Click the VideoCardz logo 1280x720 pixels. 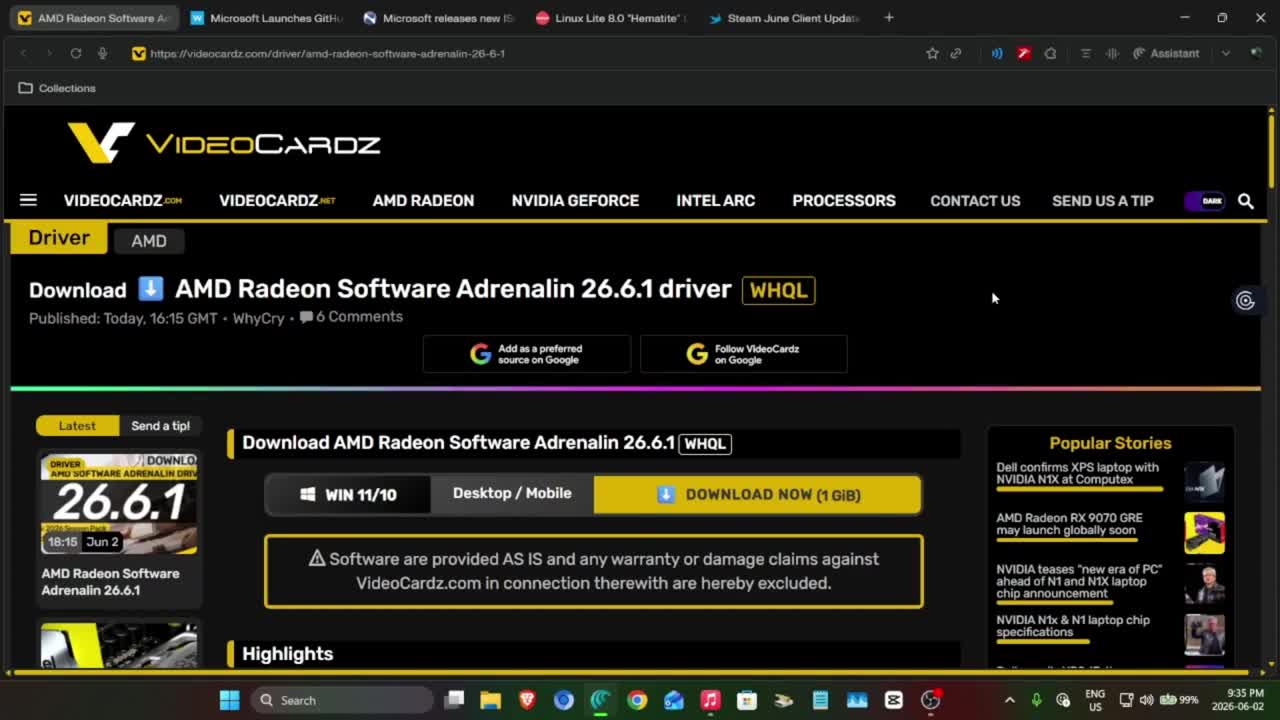(x=224, y=143)
